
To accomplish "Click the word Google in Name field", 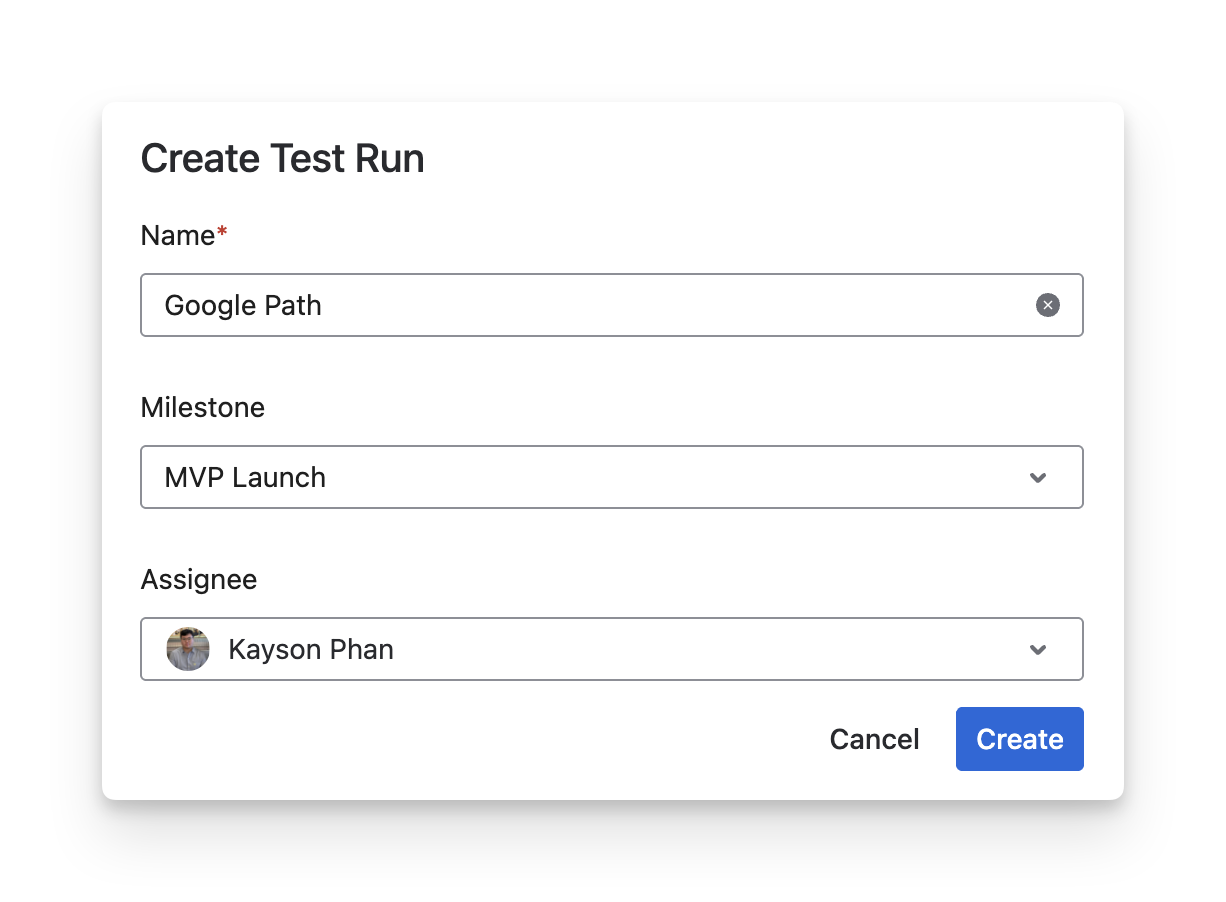I will tap(207, 306).
